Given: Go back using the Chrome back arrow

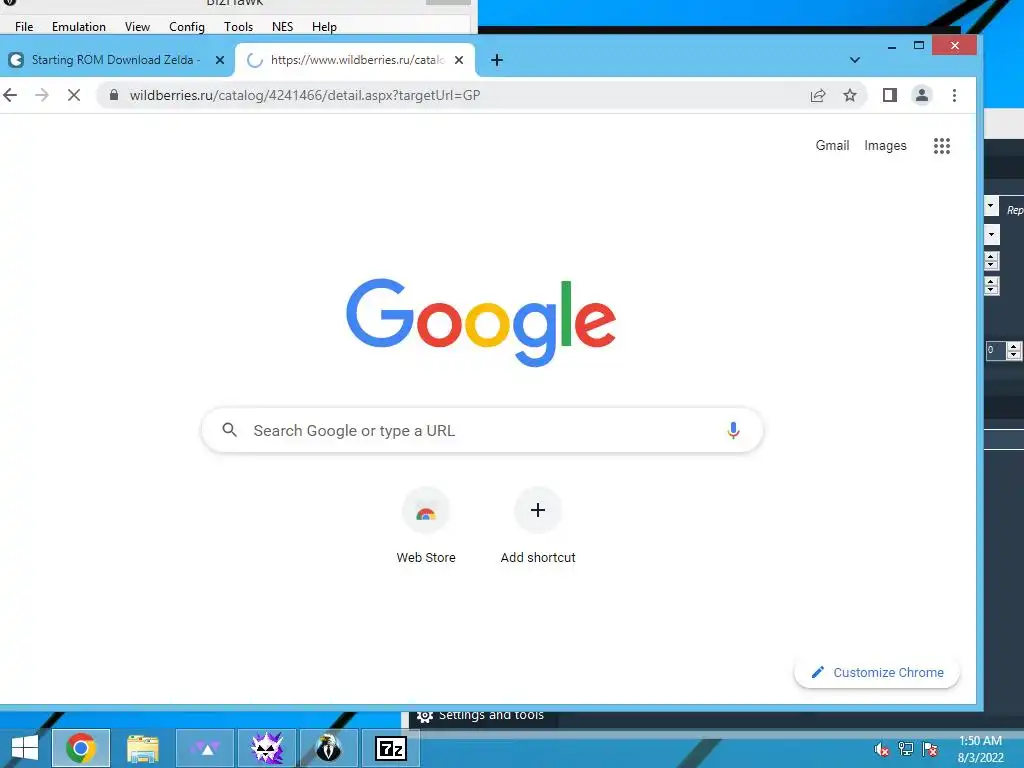Looking at the screenshot, I should tap(10, 95).
